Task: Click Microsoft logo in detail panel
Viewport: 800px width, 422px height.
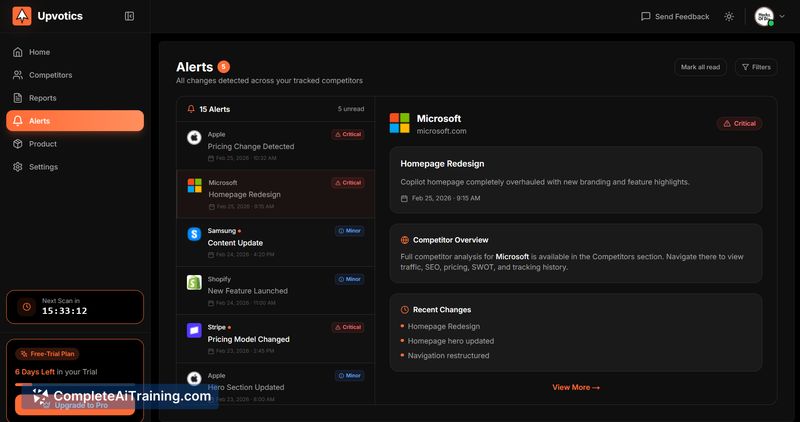Action: [x=400, y=123]
